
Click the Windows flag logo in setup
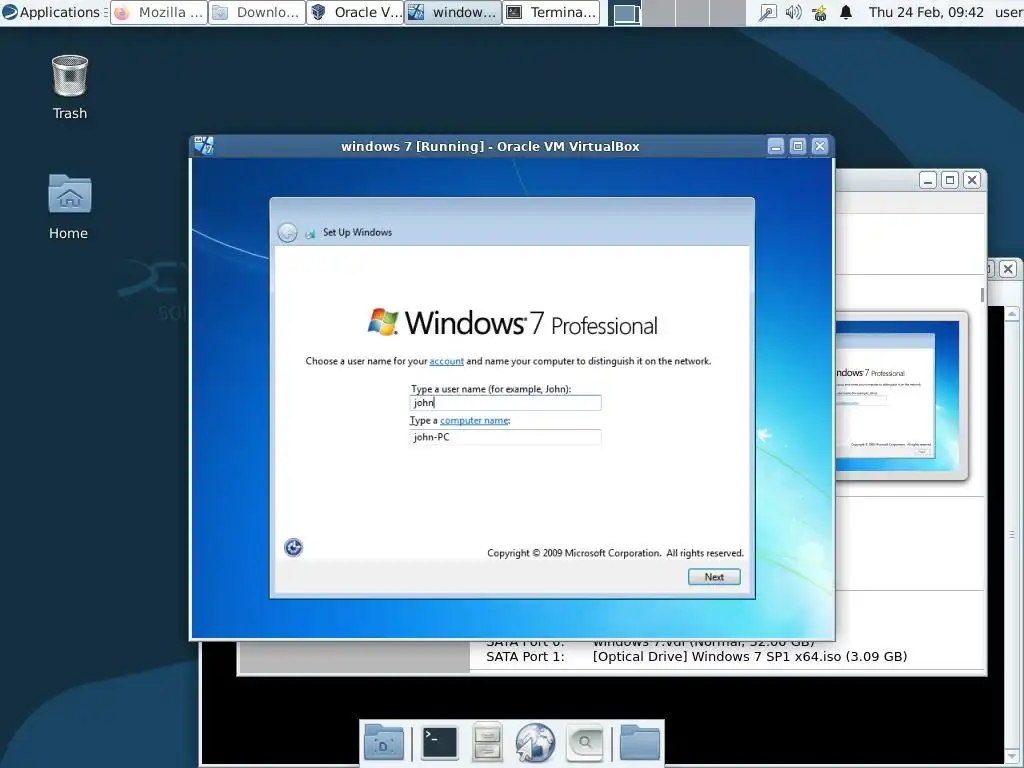pyautogui.click(x=383, y=321)
